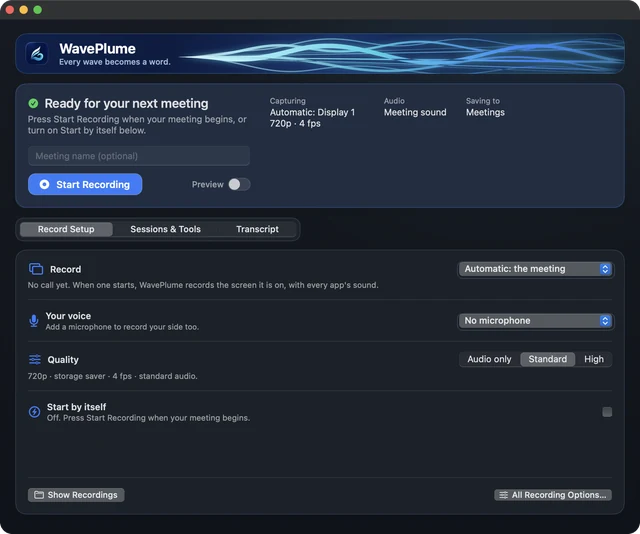Screen dimensions: 640x534
Task: Switch to the Record Setup tab
Action: (66, 229)
